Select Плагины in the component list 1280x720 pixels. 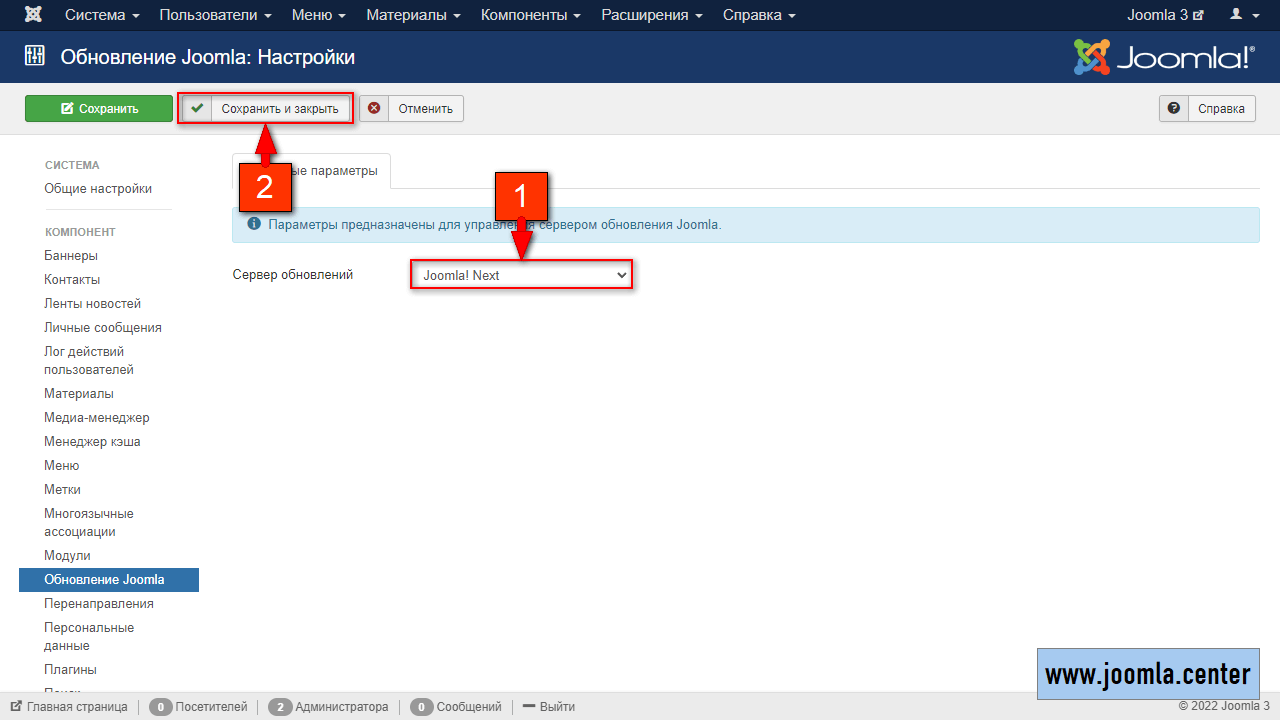[70, 669]
